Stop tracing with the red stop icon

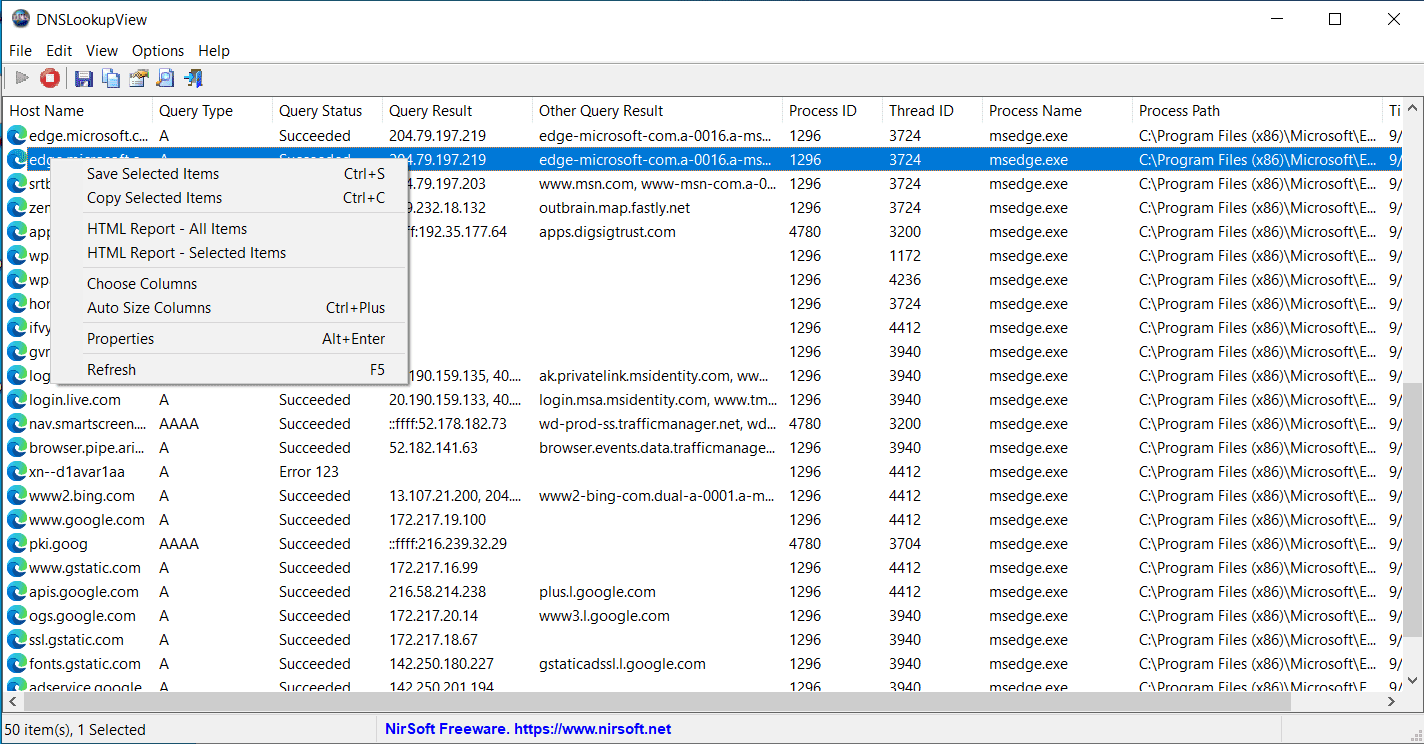point(50,78)
